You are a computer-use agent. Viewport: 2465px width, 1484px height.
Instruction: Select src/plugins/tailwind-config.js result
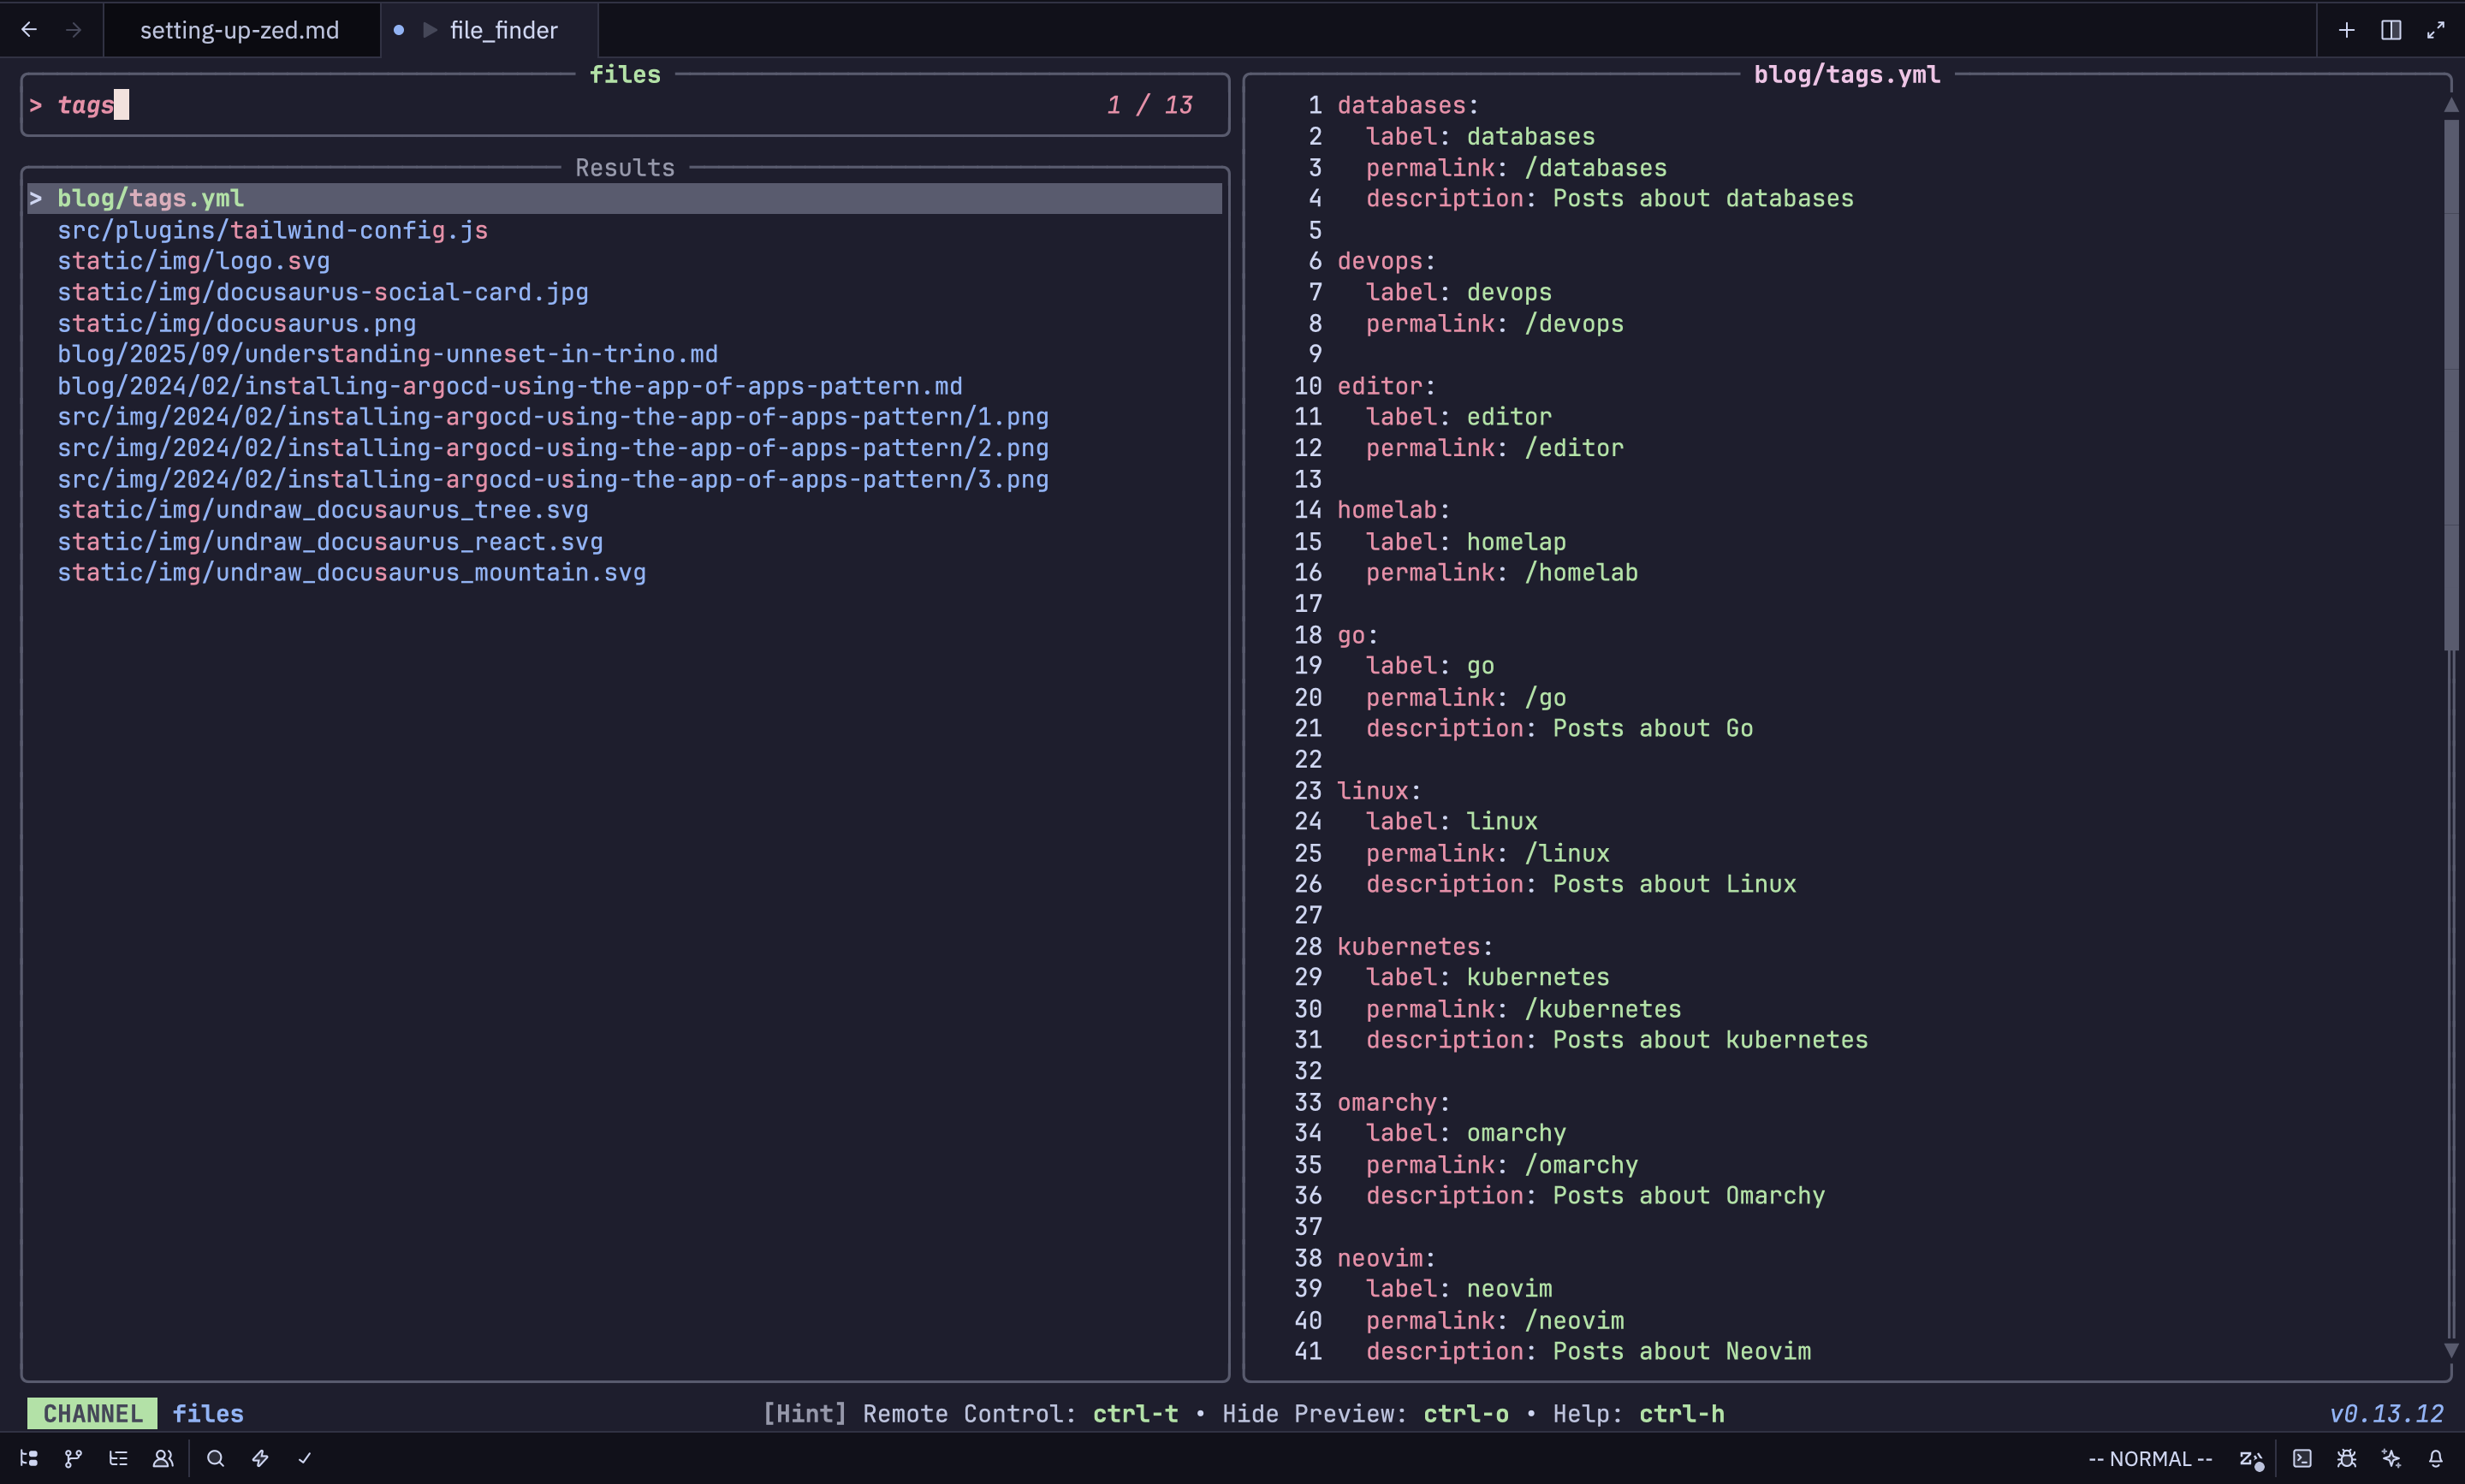point(272,230)
